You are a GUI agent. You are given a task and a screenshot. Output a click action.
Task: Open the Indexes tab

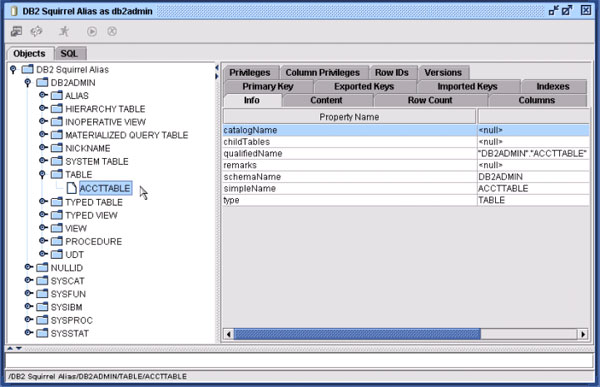(x=553, y=87)
